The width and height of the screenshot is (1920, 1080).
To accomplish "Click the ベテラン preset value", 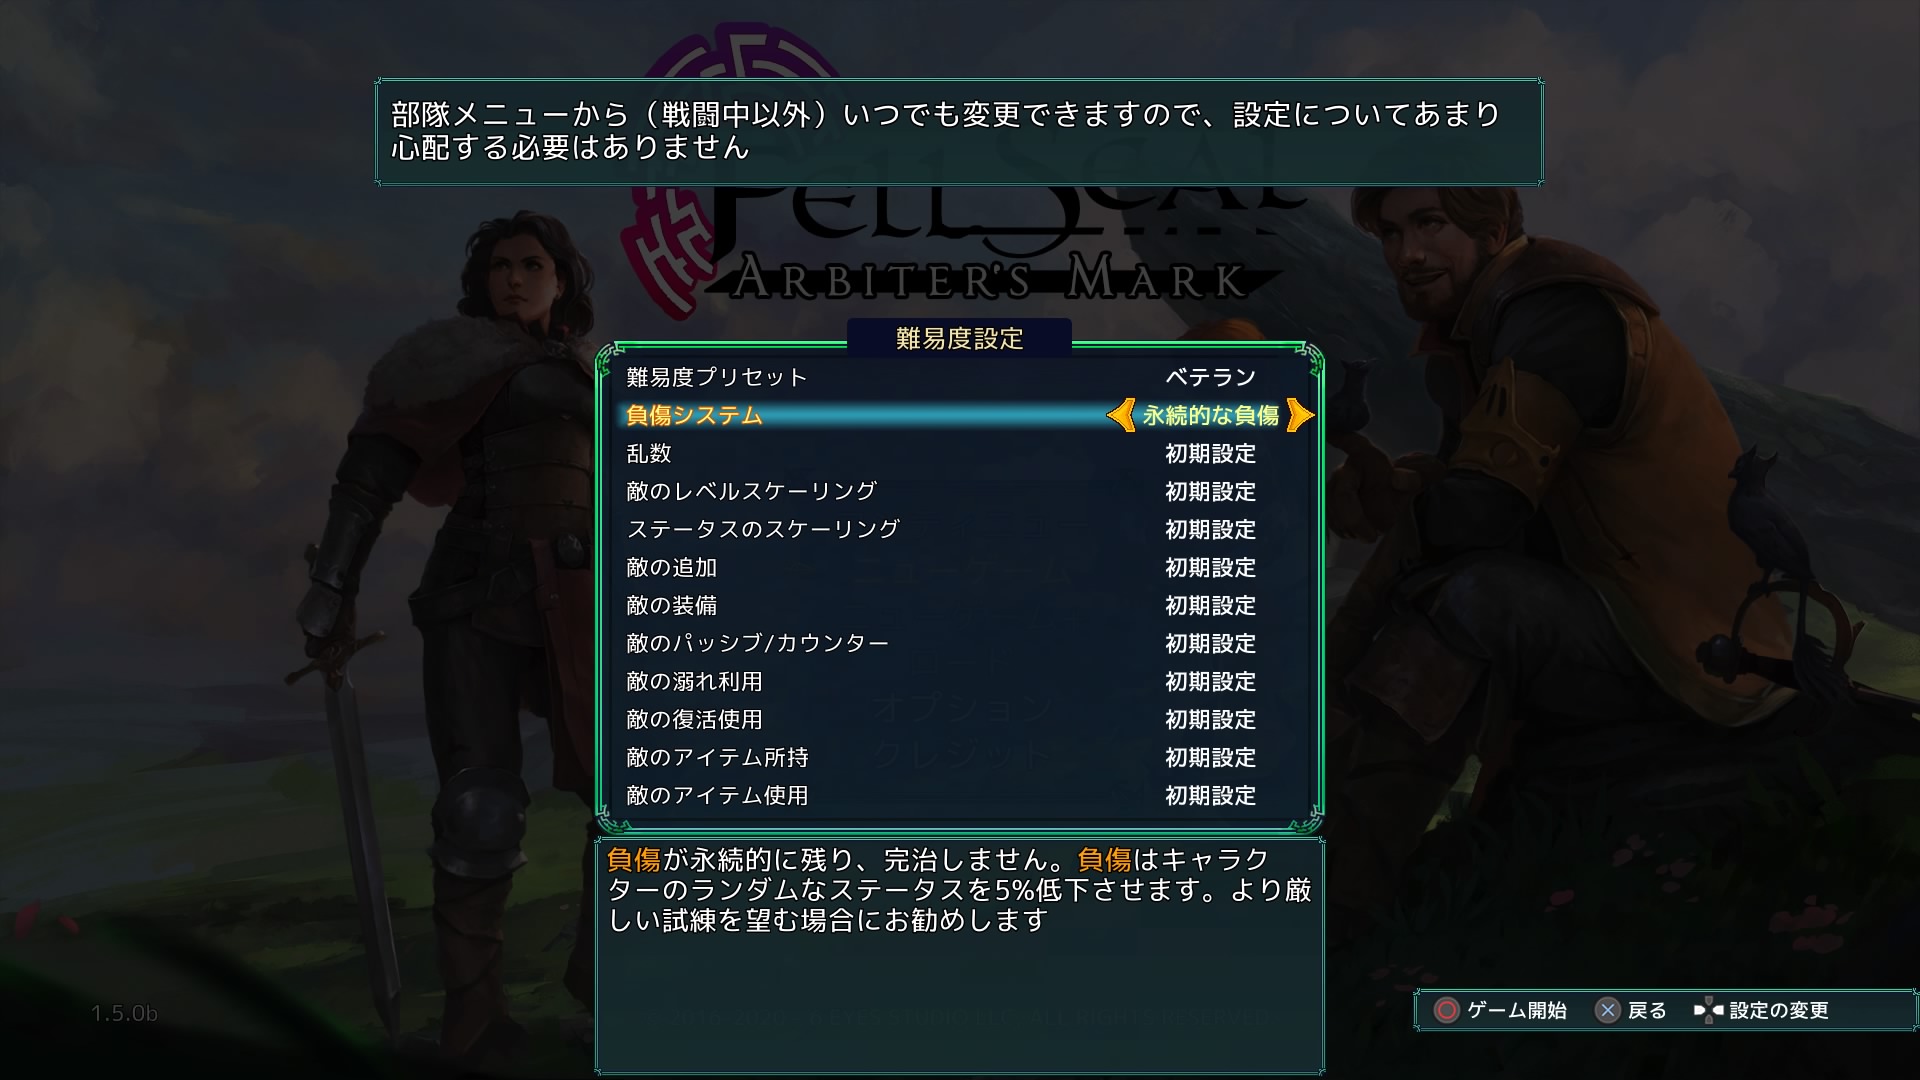I will click(1210, 377).
